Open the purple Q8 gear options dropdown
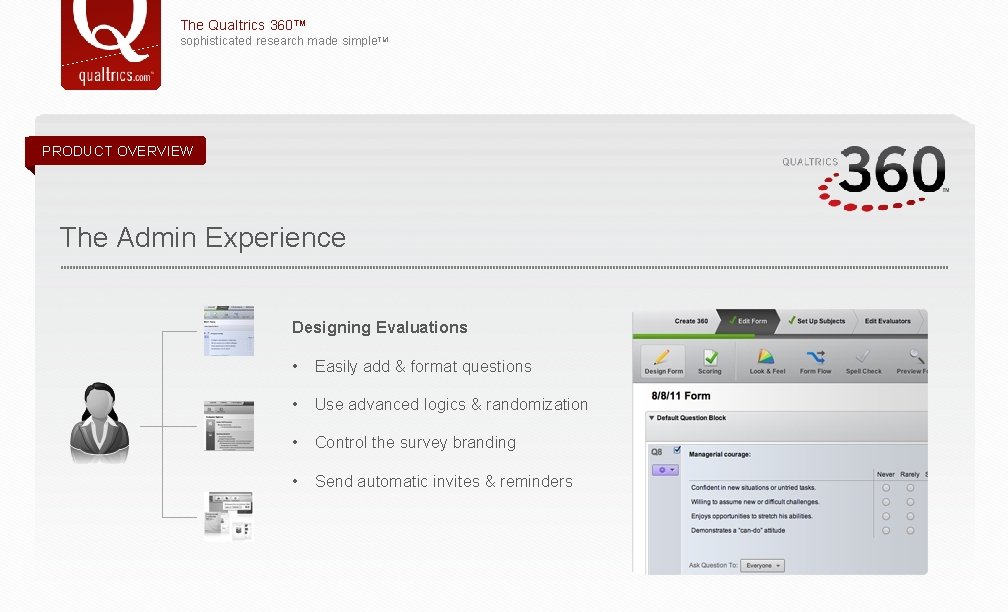Screen dimensions: 1008x612 click(665, 470)
